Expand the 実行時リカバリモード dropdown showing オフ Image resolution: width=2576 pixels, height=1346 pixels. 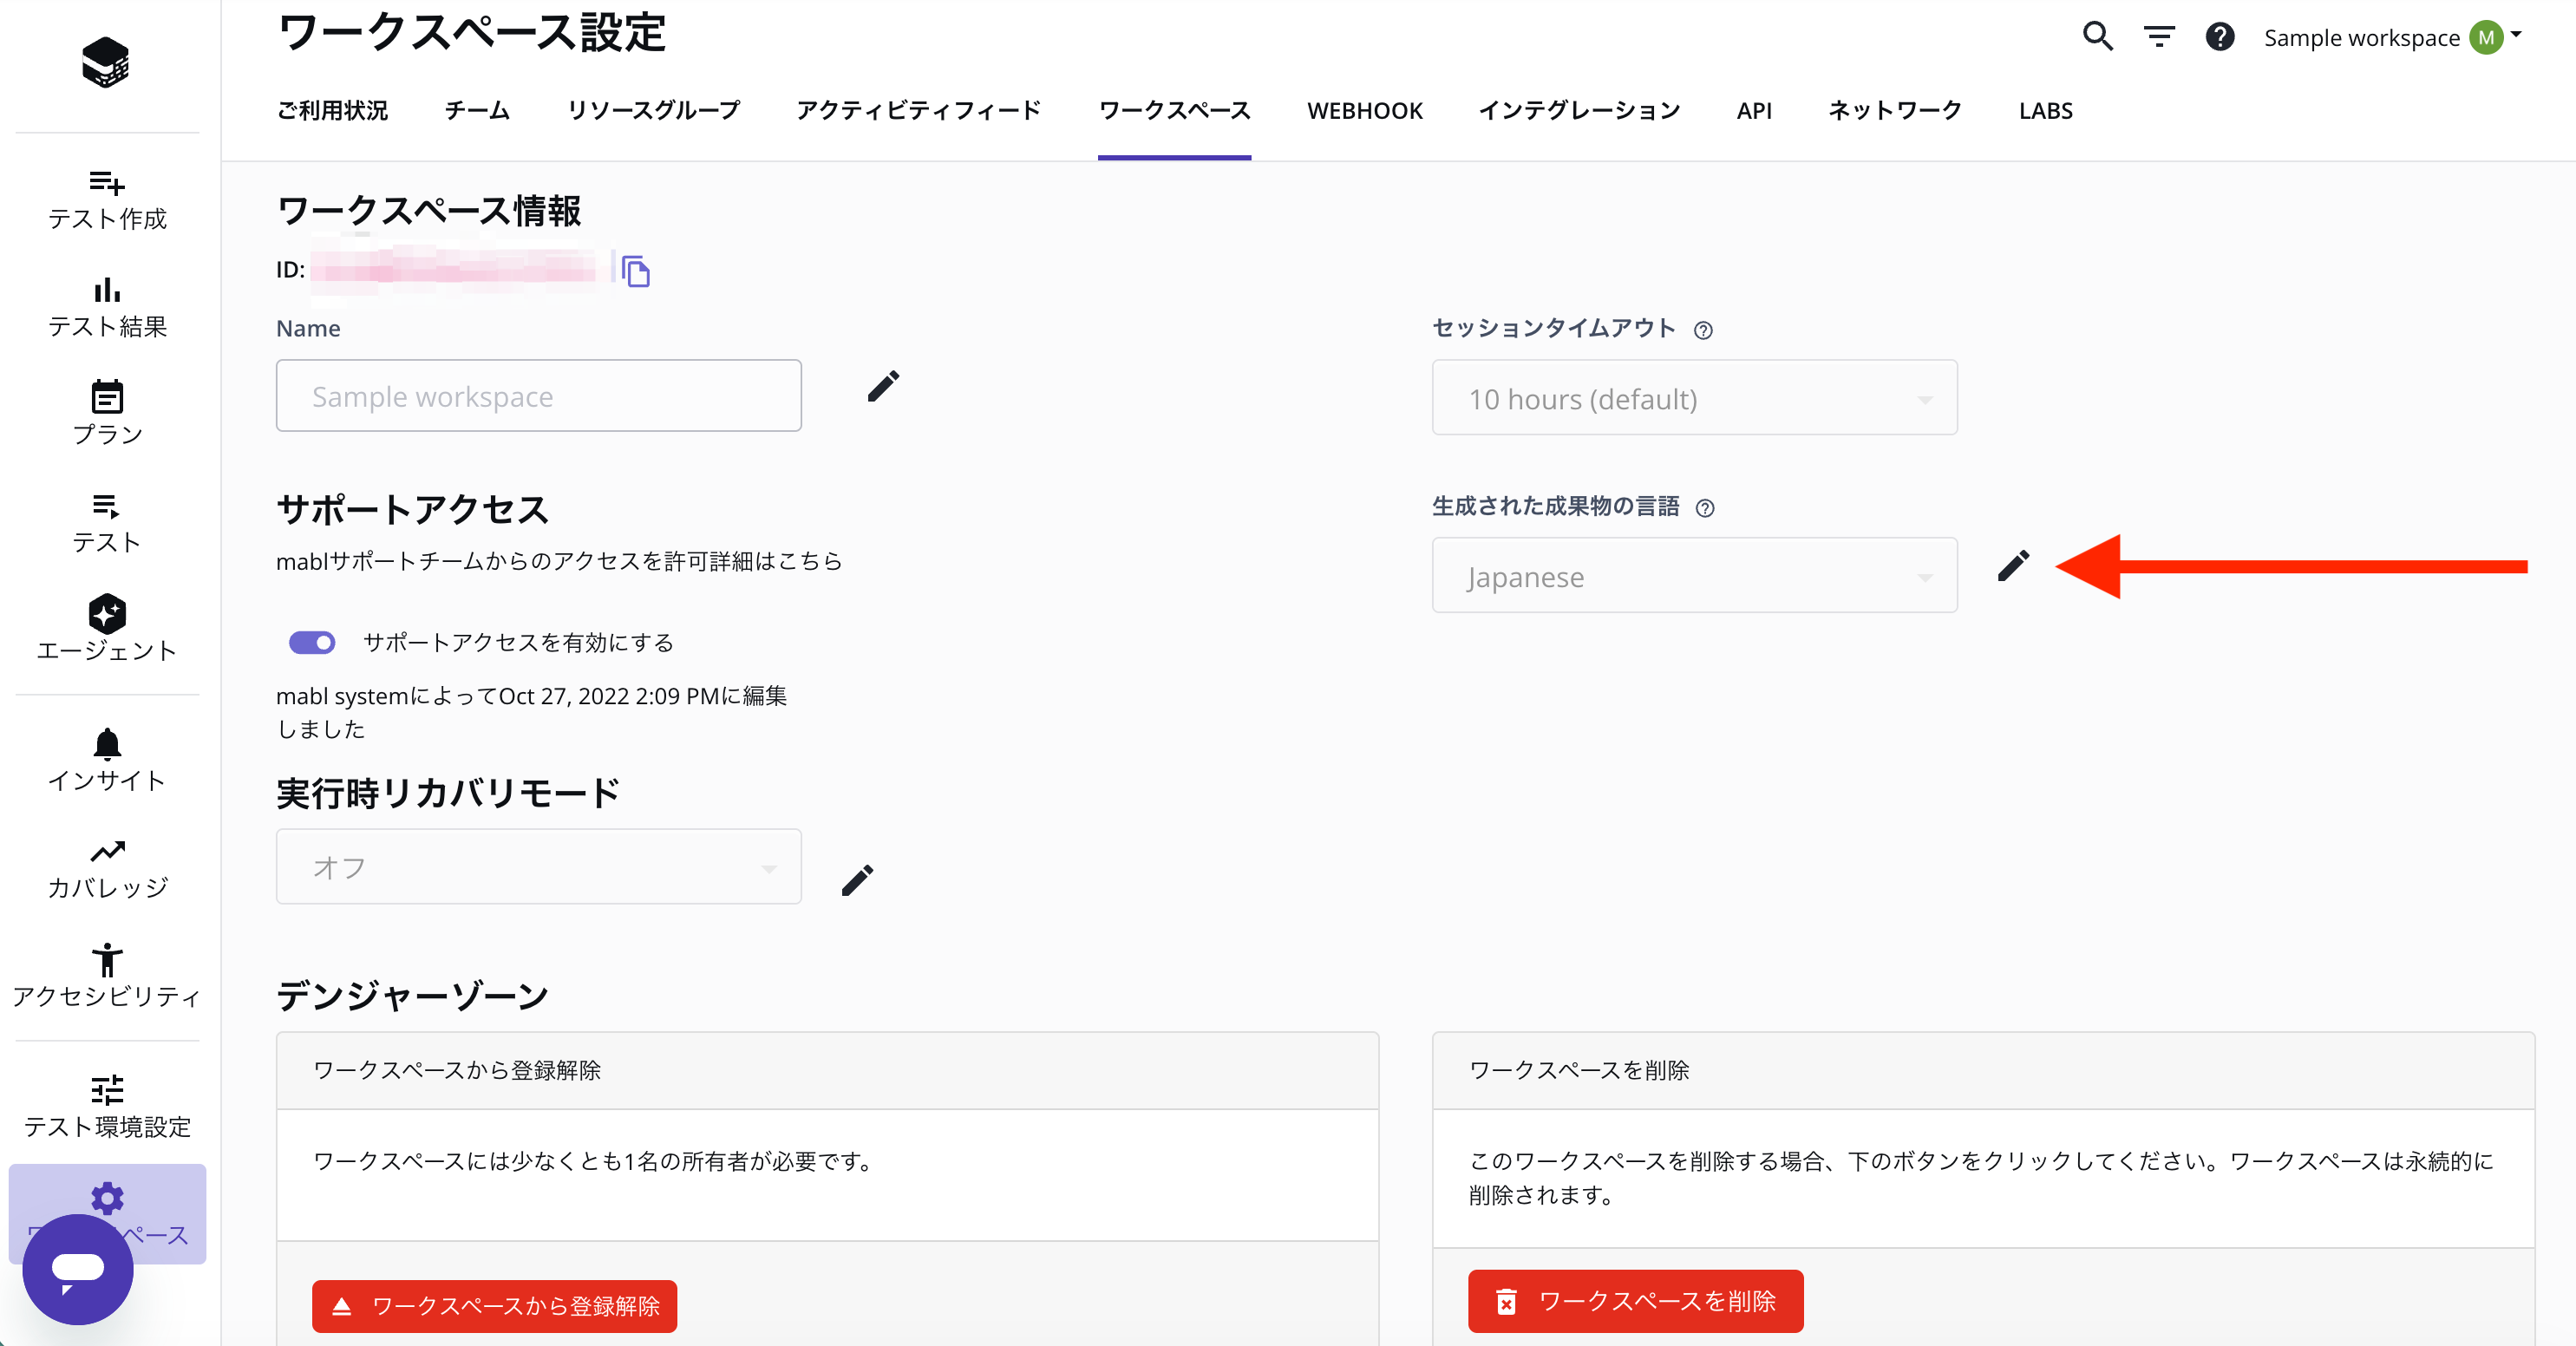point(538,867)
